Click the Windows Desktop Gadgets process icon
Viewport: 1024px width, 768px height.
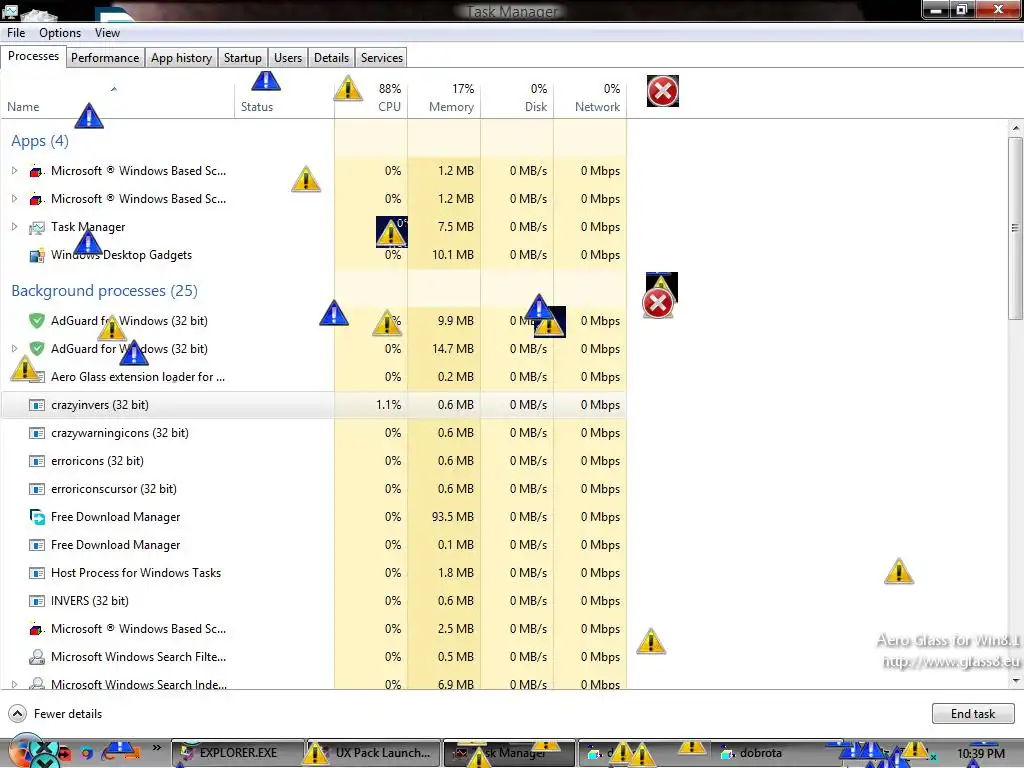[37, 255]
